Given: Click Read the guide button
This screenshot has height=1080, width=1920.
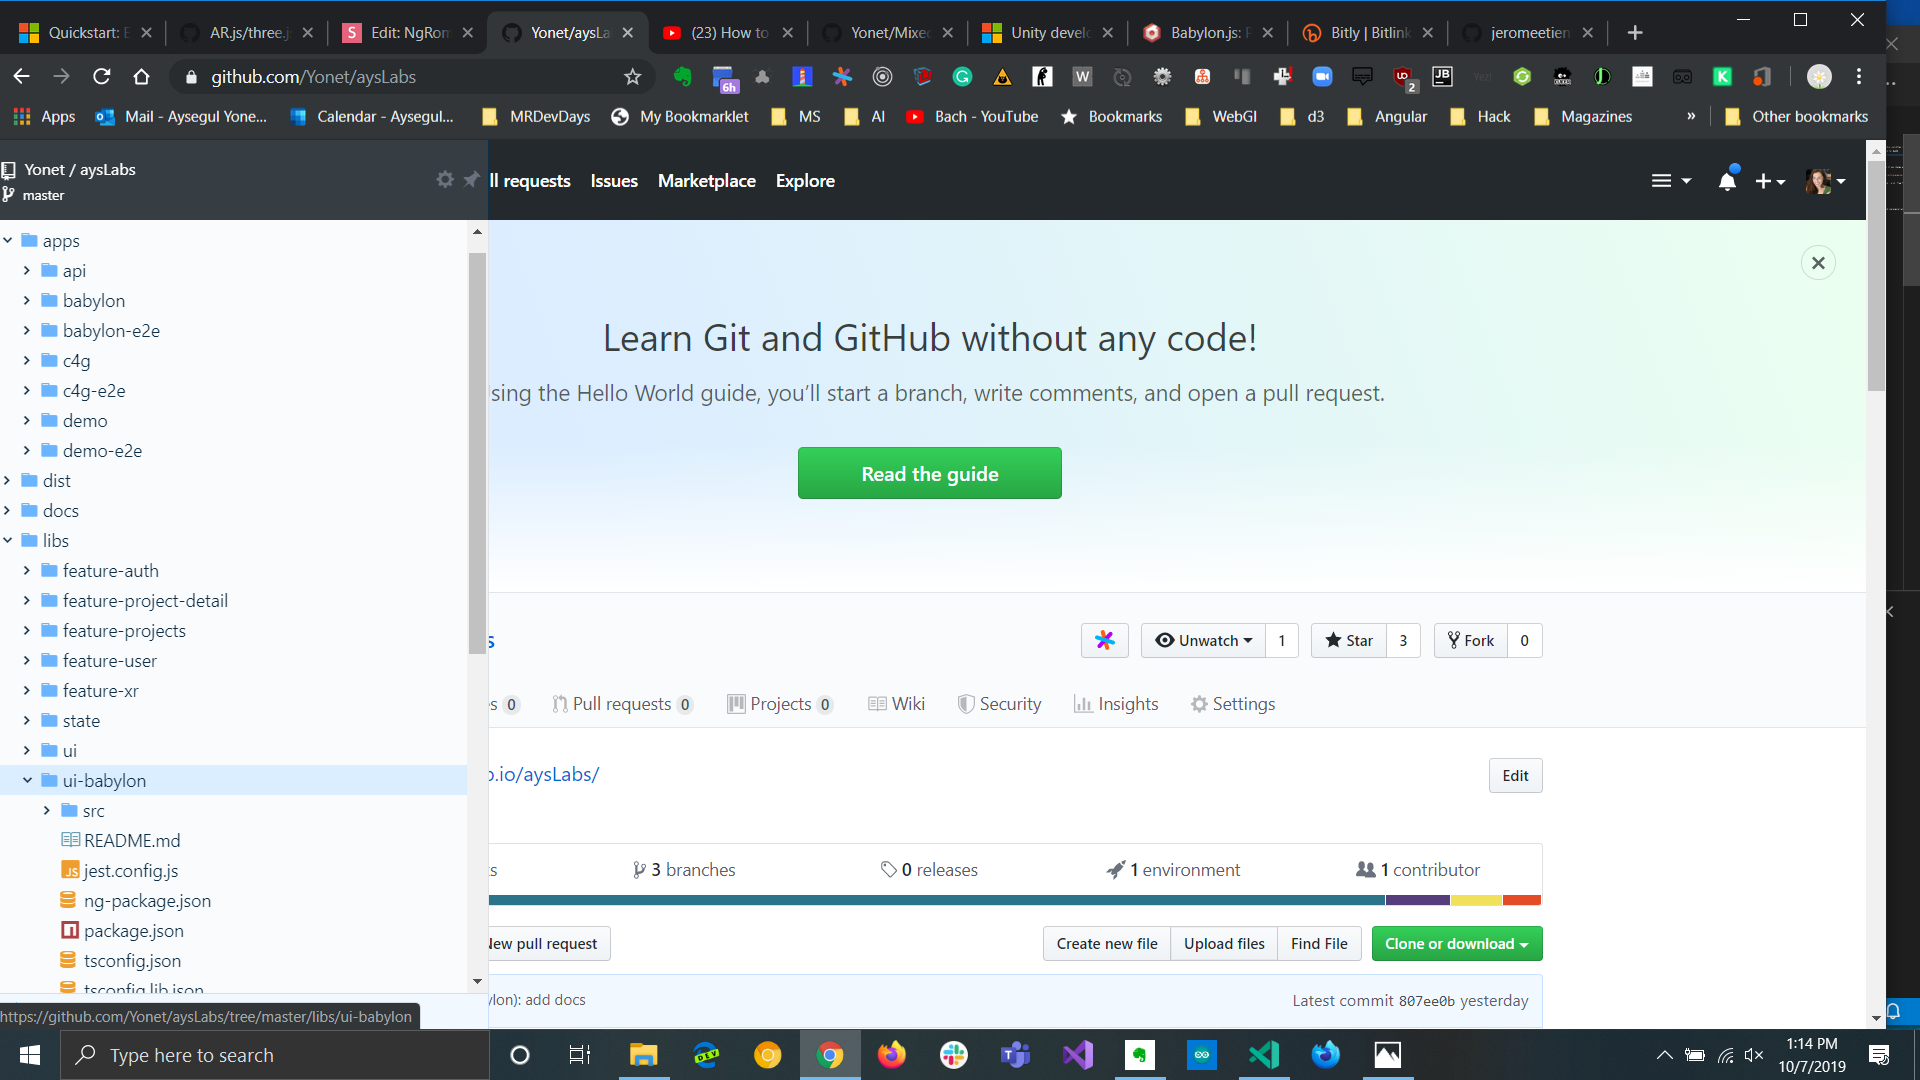Looking at the screenshot, I should click(929, 474).
